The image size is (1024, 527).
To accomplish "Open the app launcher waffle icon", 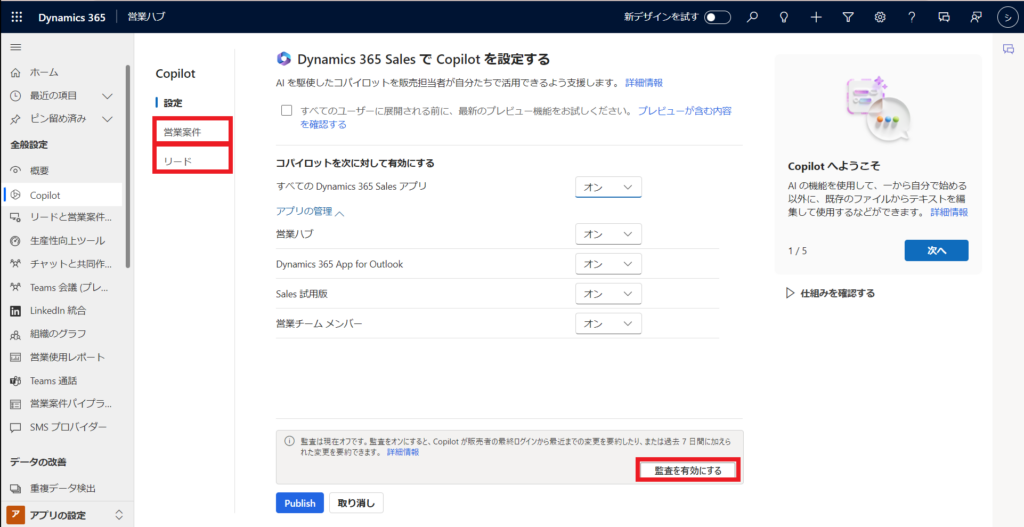I will click(x=16, y=17).
